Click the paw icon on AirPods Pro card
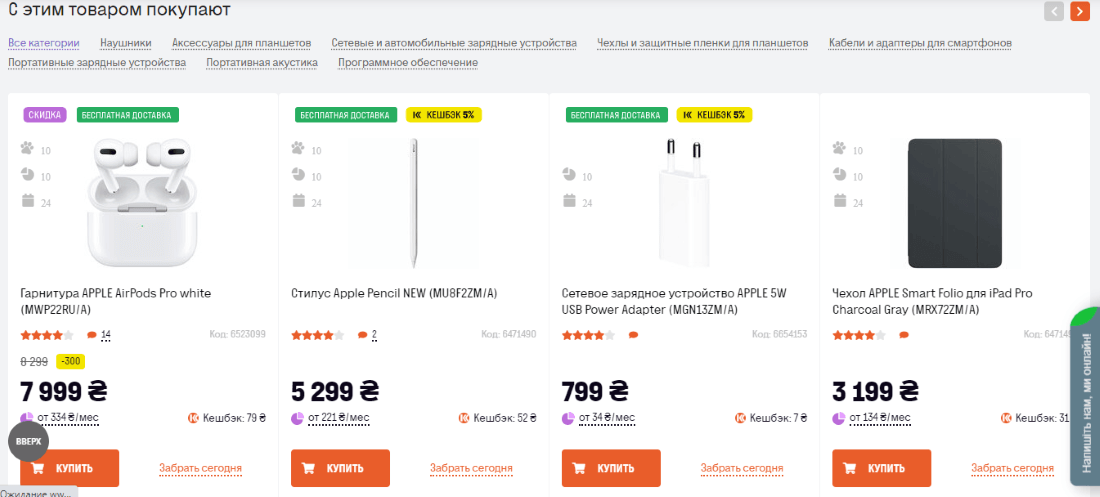 pyautogui.click(x=27, y=149)
